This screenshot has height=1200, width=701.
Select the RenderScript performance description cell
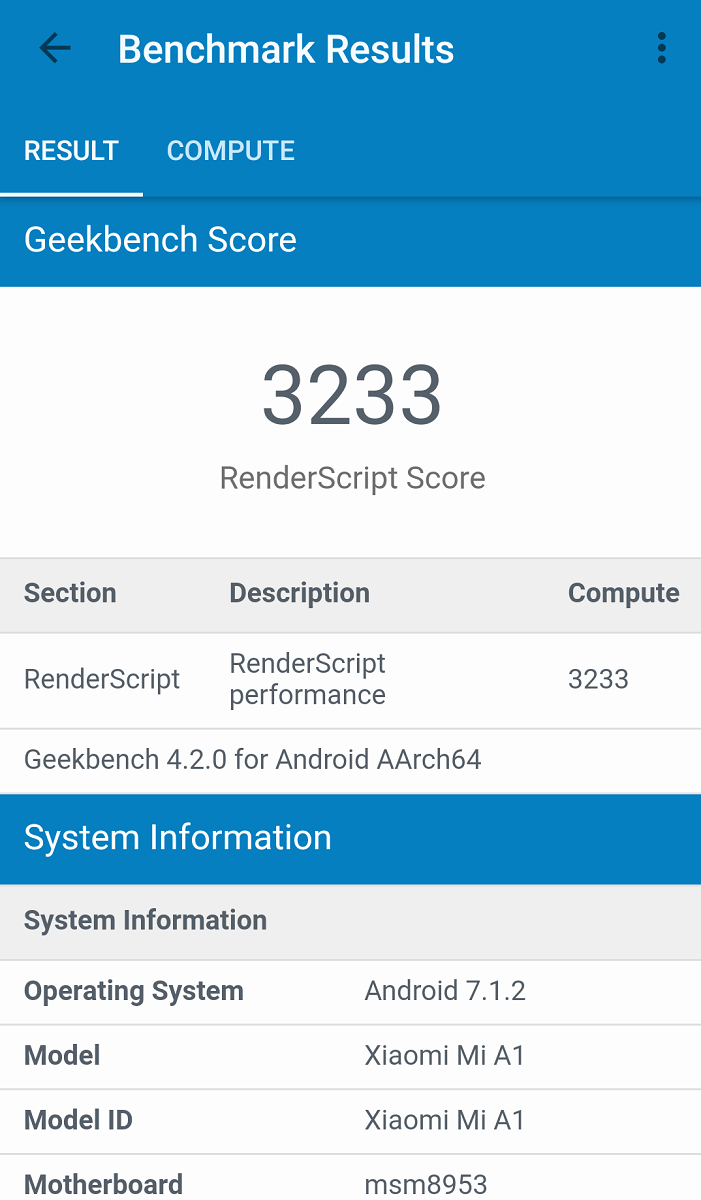pos(308,679)
